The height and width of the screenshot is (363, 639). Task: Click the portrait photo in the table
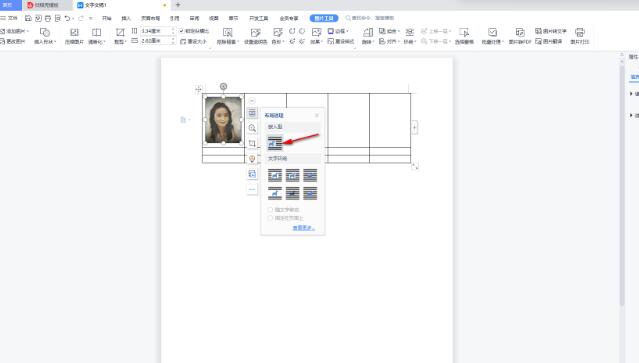223,120
